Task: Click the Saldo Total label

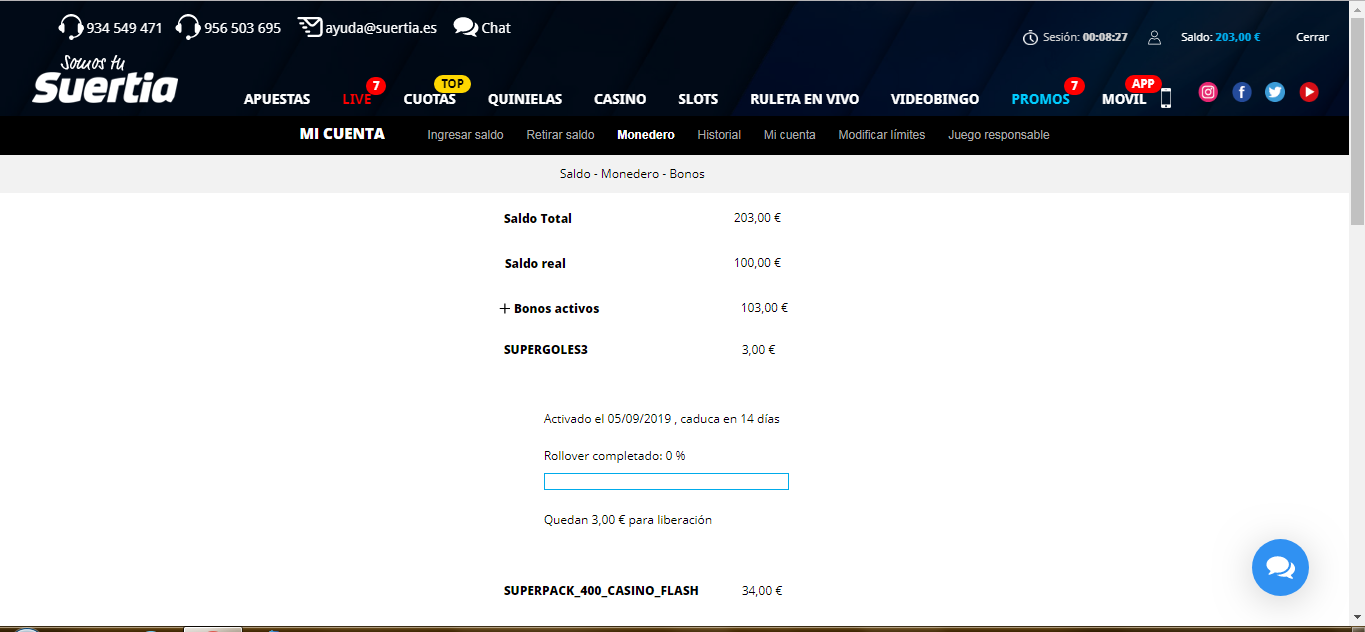Action: click(x=538, y=219)
